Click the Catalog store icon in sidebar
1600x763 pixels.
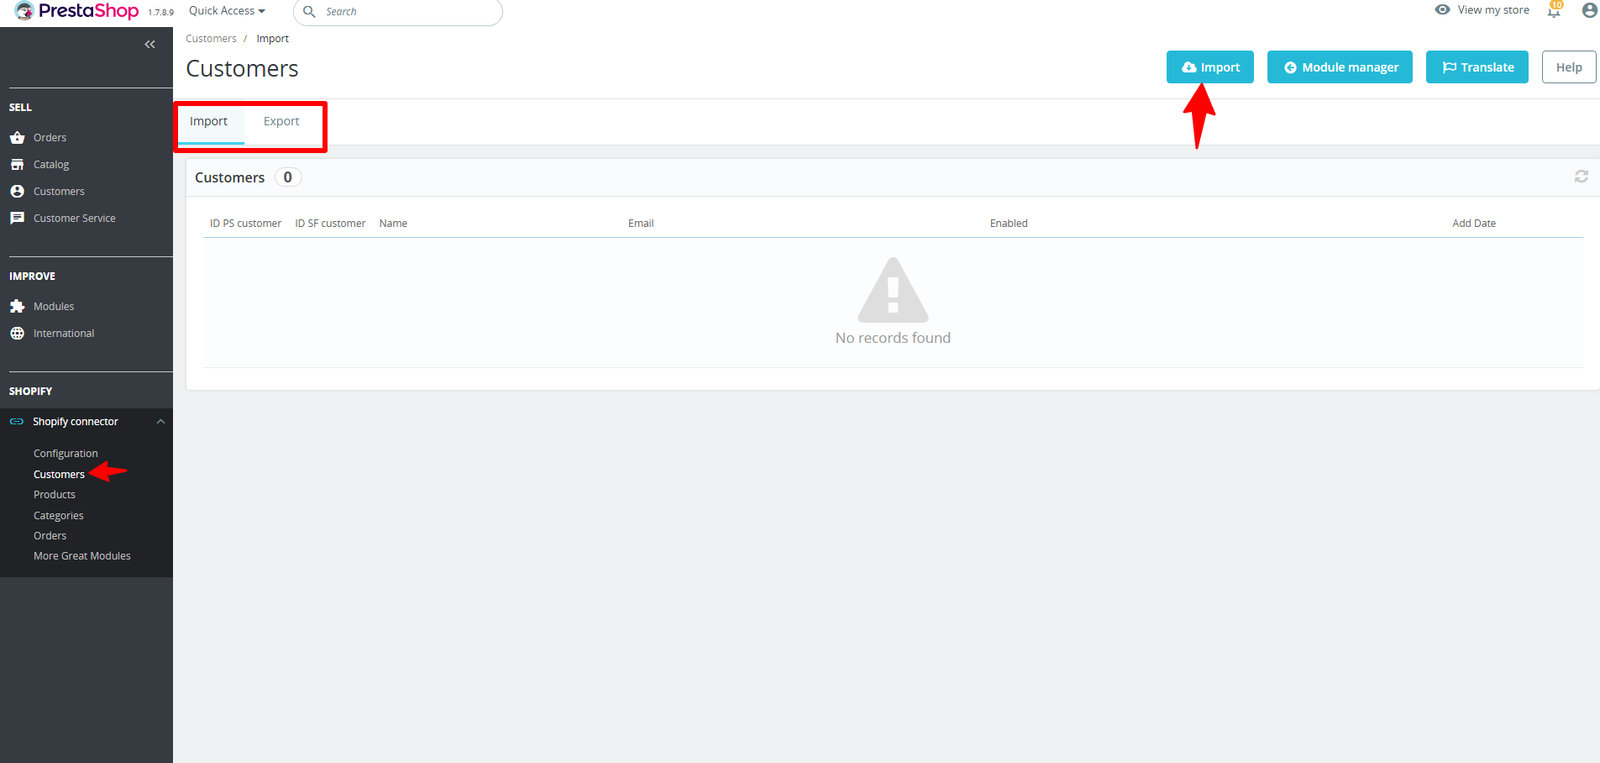(x=17, y=164)
